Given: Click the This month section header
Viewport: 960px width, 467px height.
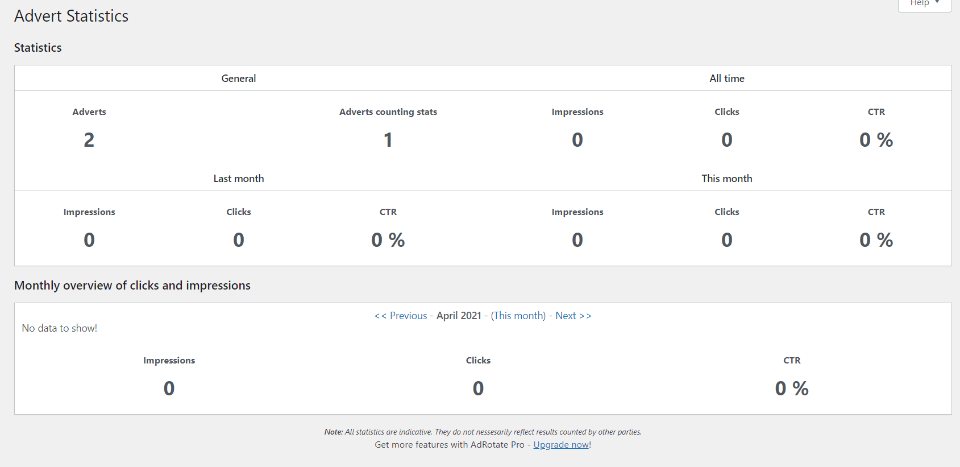Looking at the screenshot, I should pos(726,178).
